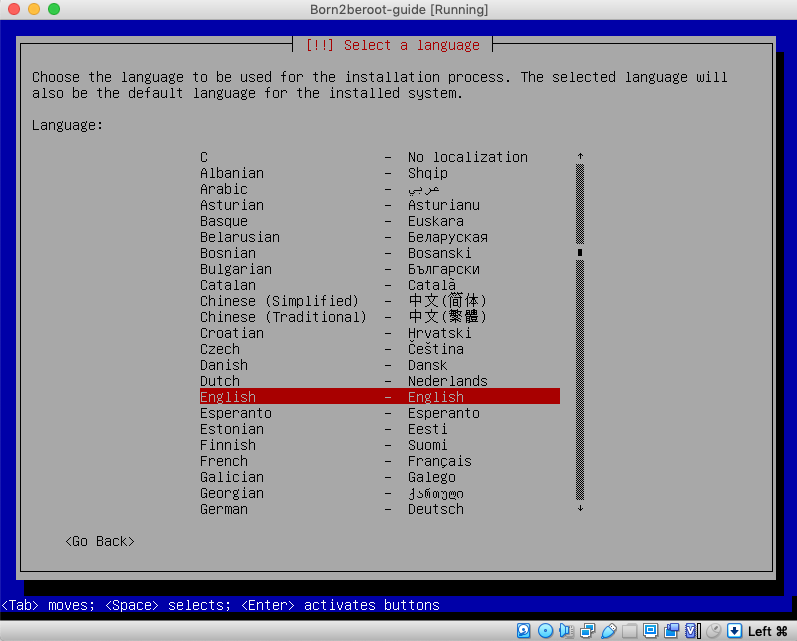797x641 pixels.
Task: Click the Left ⌘ host key label
Action: [768, 631]
